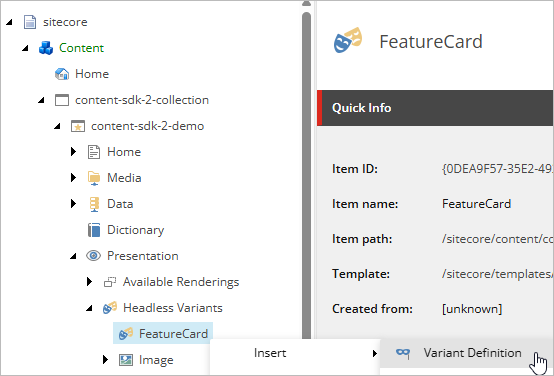Click the Content blue cubes icon
Screen dimensions: 554x376
tap(46, 48)
